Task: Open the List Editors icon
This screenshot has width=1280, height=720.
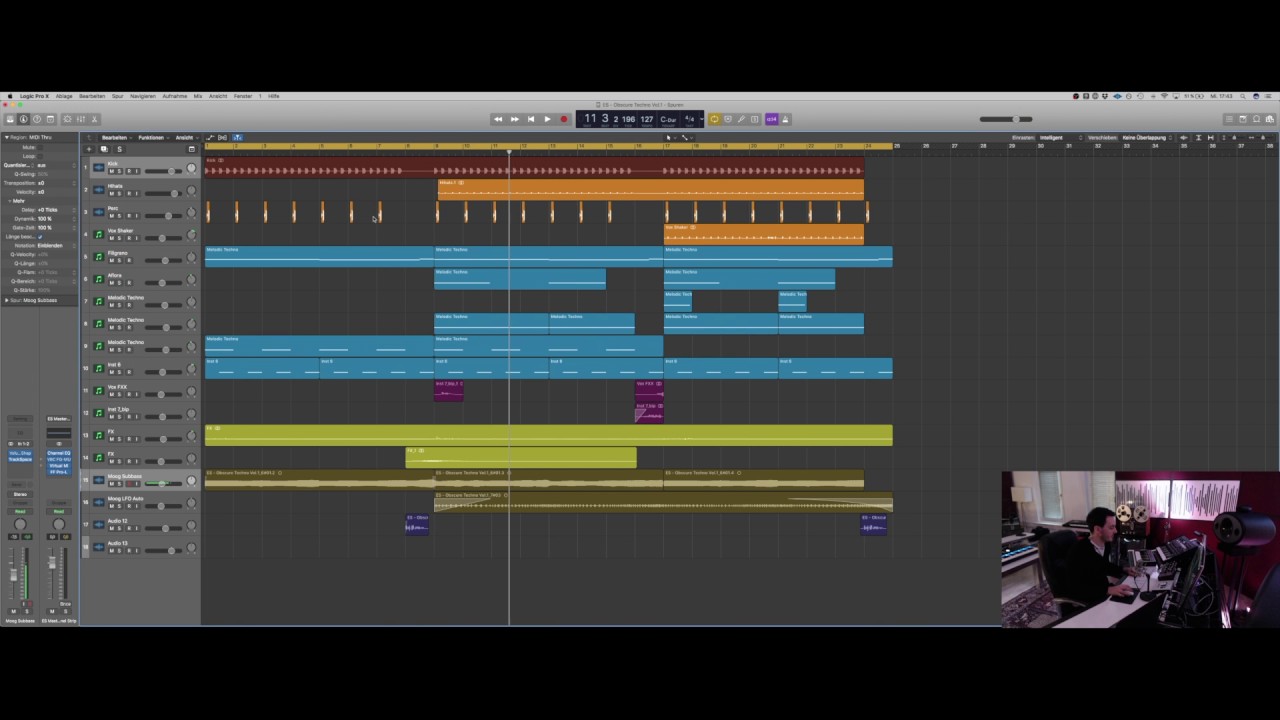Action: point(1229,119)
